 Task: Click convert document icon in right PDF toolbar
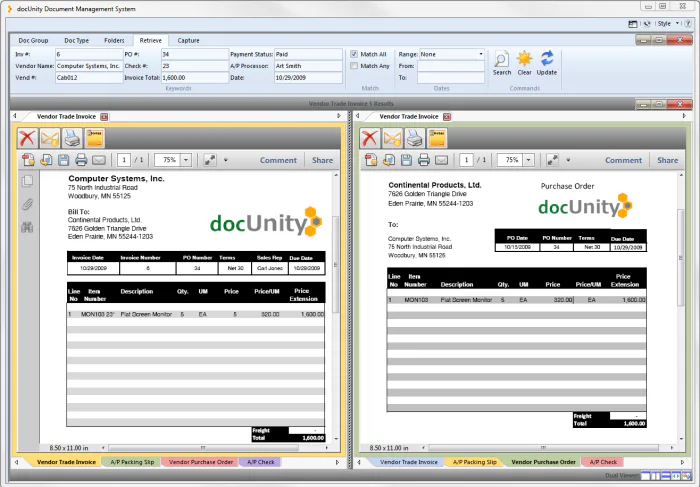[389, 160]
